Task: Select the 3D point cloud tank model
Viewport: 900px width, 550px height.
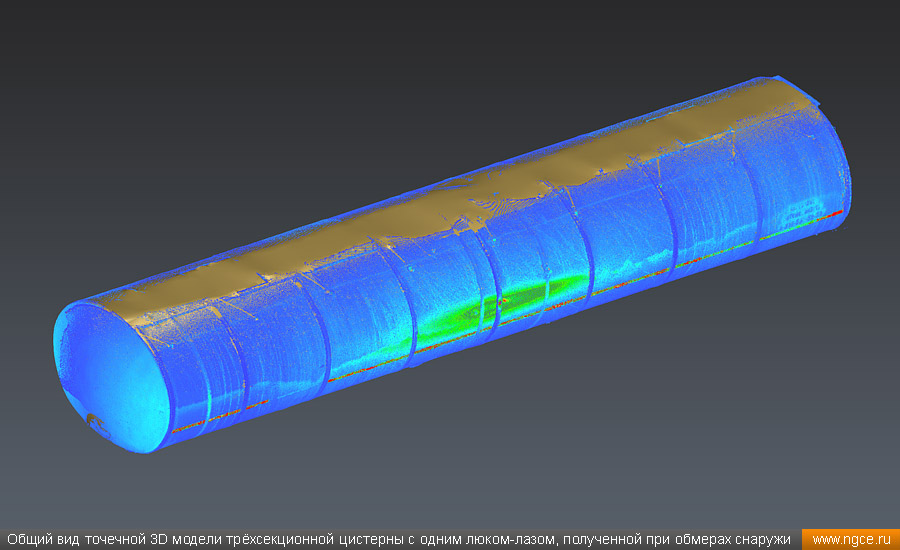Action: click(452, 264)
